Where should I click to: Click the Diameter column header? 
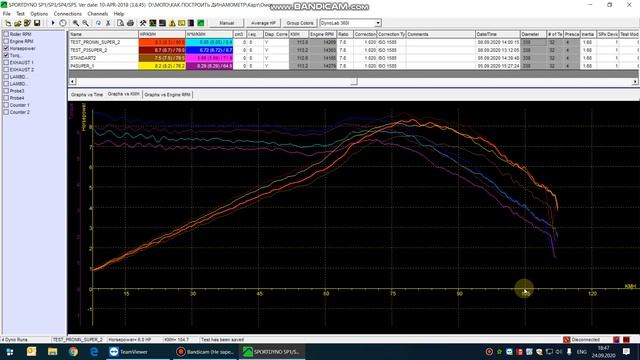[533, 34]
